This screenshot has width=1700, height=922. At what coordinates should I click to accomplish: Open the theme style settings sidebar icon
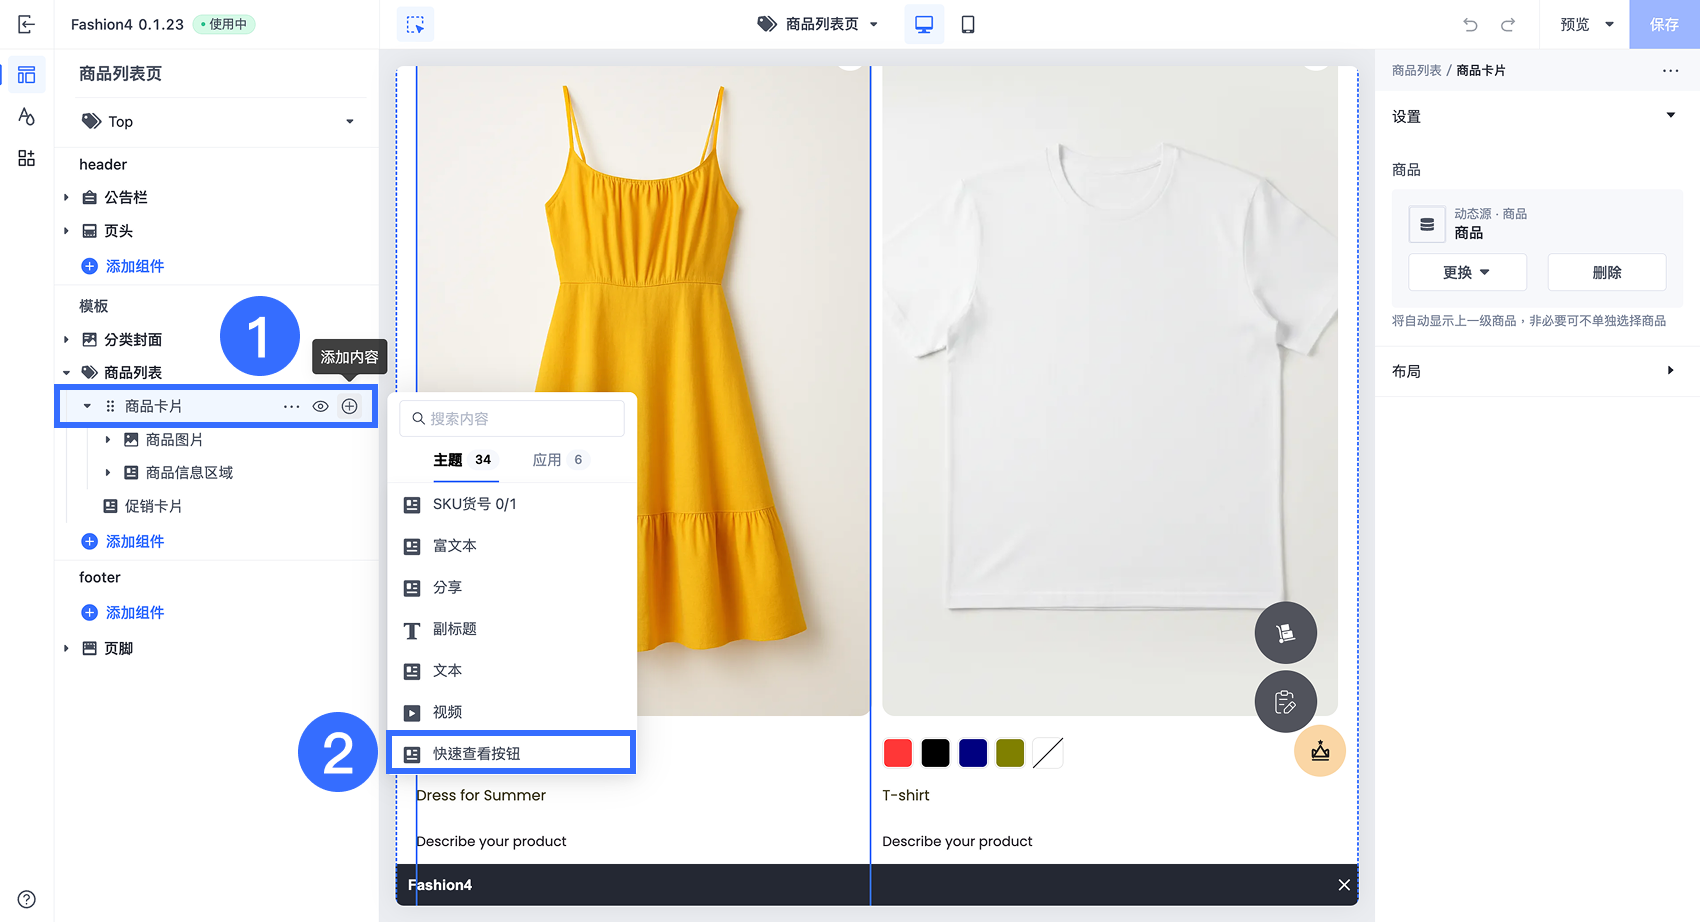point(27,117)
